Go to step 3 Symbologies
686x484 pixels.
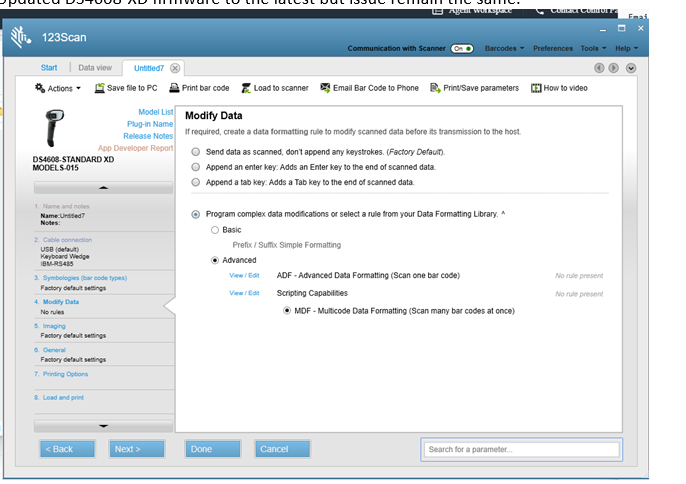(84, 278)
